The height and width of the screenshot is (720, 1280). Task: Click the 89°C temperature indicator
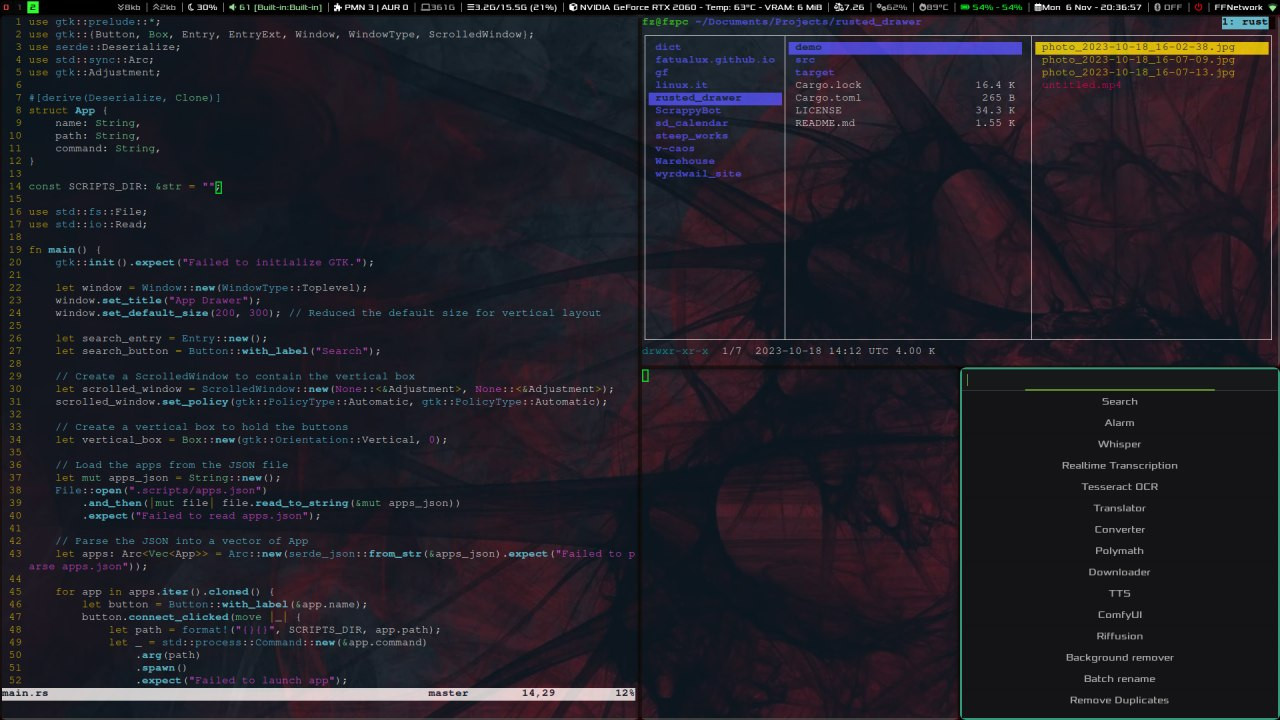[933, 7]
